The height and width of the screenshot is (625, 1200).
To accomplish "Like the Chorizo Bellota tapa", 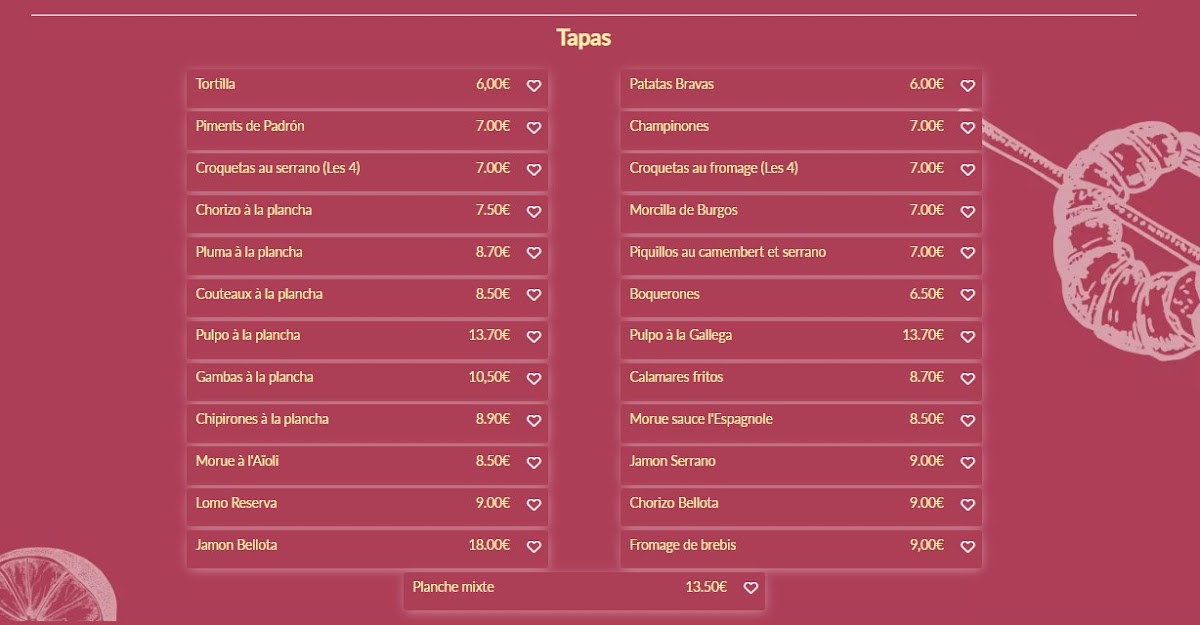I will [968, 505].
